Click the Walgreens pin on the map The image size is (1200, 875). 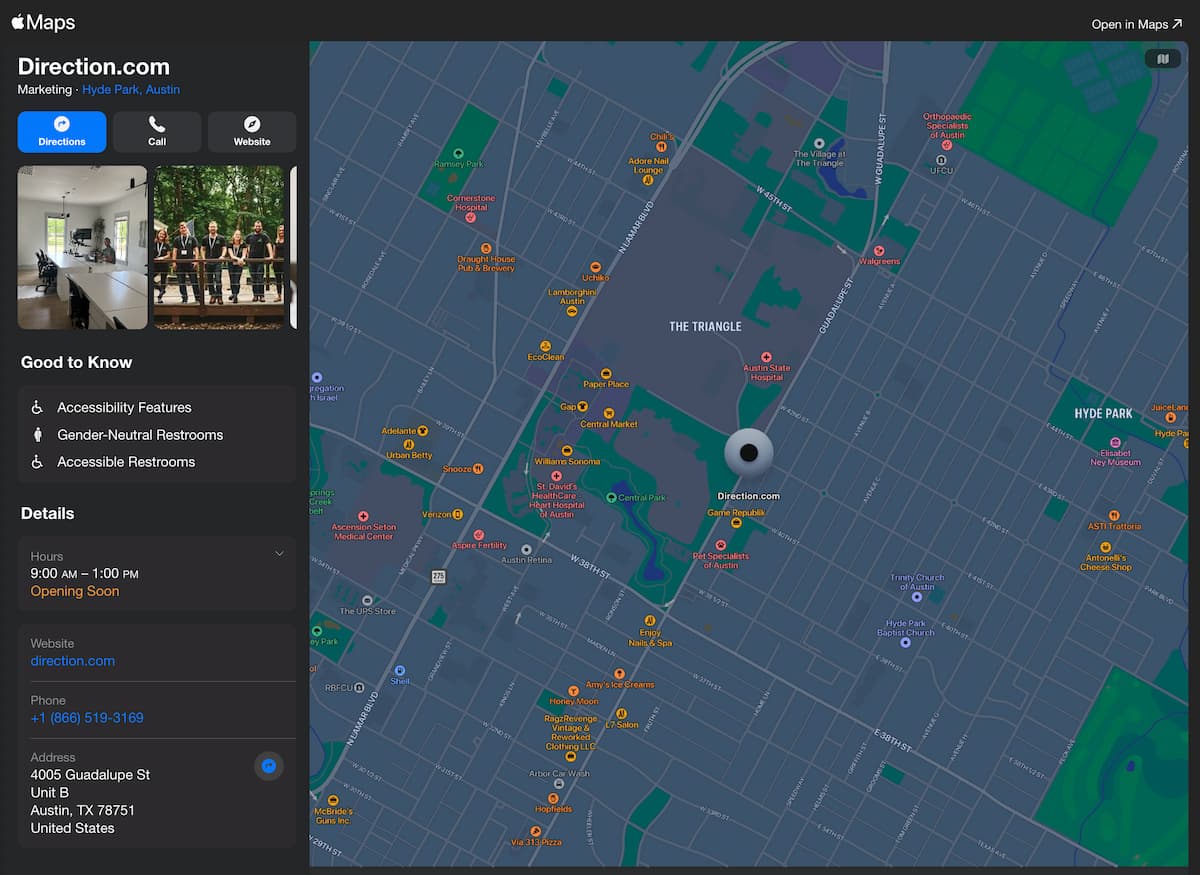point(880,251)
